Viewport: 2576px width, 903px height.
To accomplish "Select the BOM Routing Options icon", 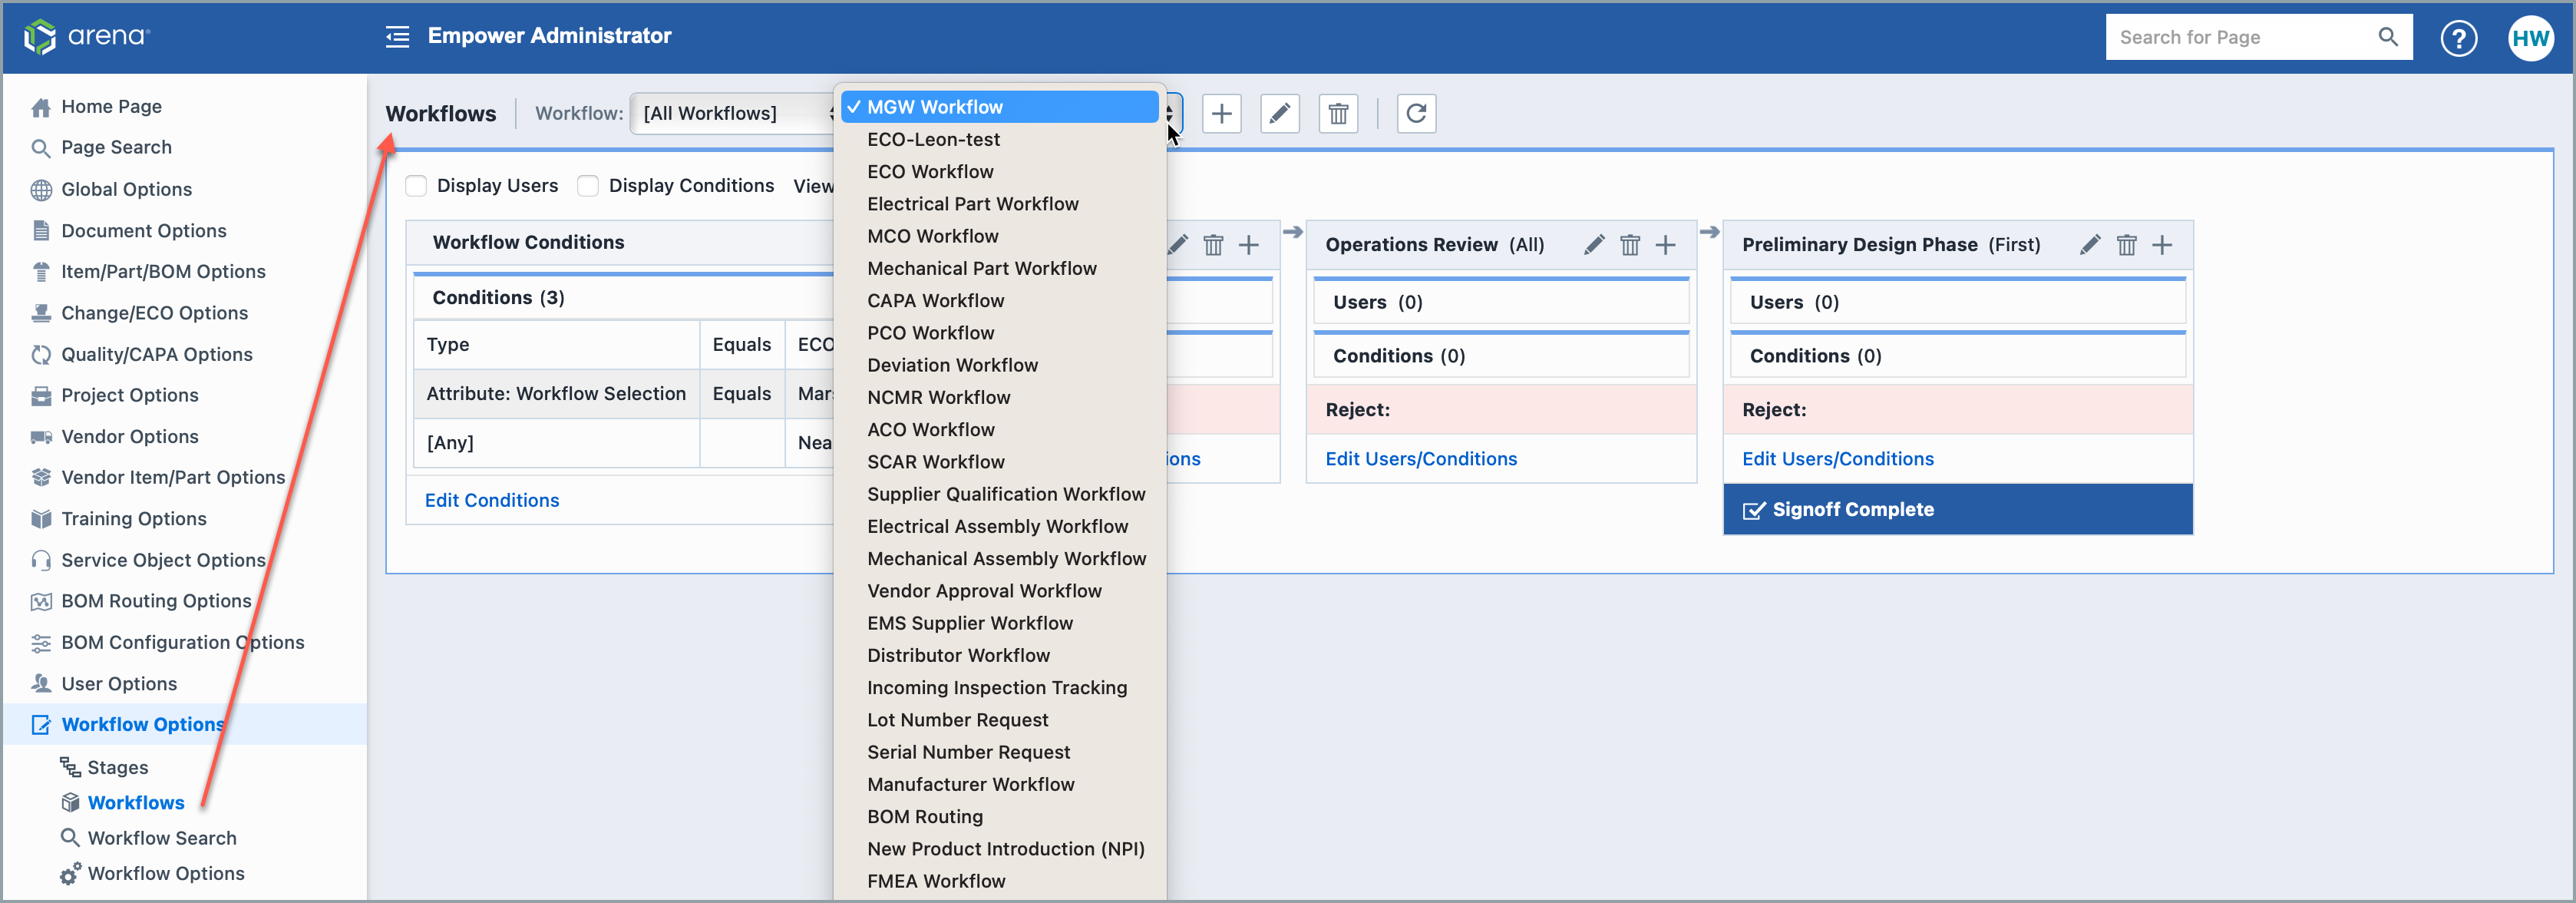I will (40, 600).
